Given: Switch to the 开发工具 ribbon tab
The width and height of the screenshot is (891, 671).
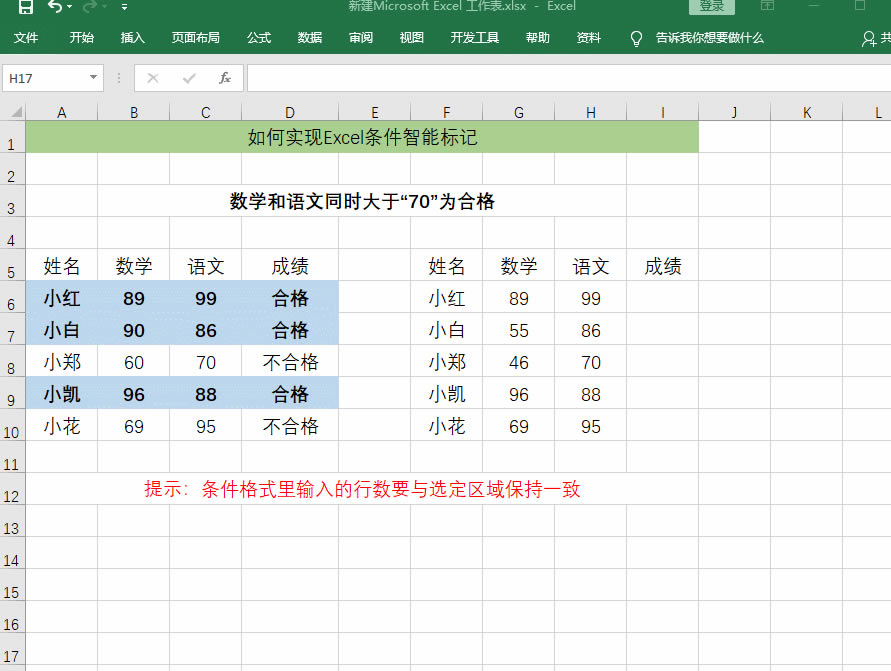Looking at the screenshot, I should (x=474, y=38).
